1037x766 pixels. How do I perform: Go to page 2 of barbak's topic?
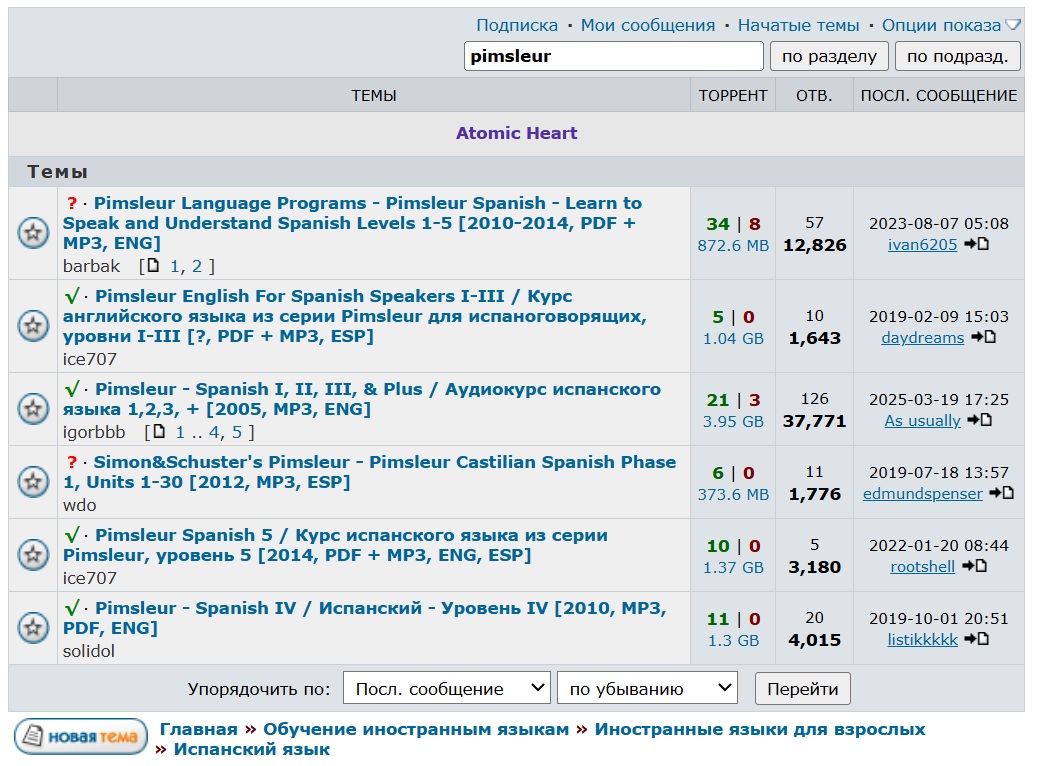(x=197, y=266)
